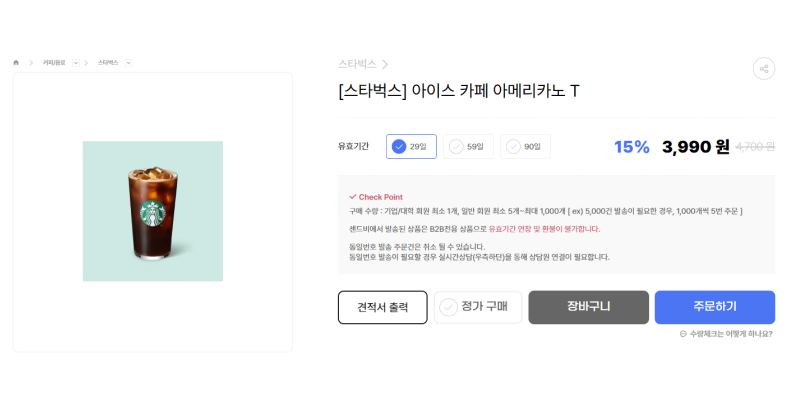The image size is (800, 400).
Task: Expand the 스타벅스 breadcrumb dropdown arrow
Action: pyautogui.click(x=129, y=63)
